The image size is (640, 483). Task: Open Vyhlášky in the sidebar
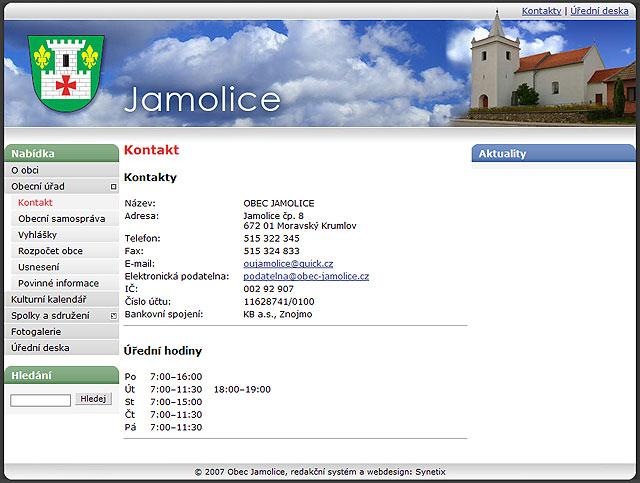click(x=38, y=235)
